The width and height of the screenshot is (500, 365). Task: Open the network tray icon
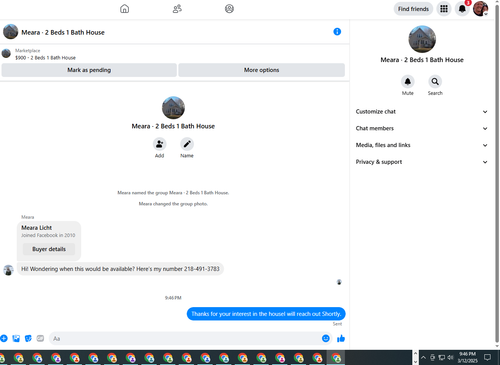coord(441,357)
